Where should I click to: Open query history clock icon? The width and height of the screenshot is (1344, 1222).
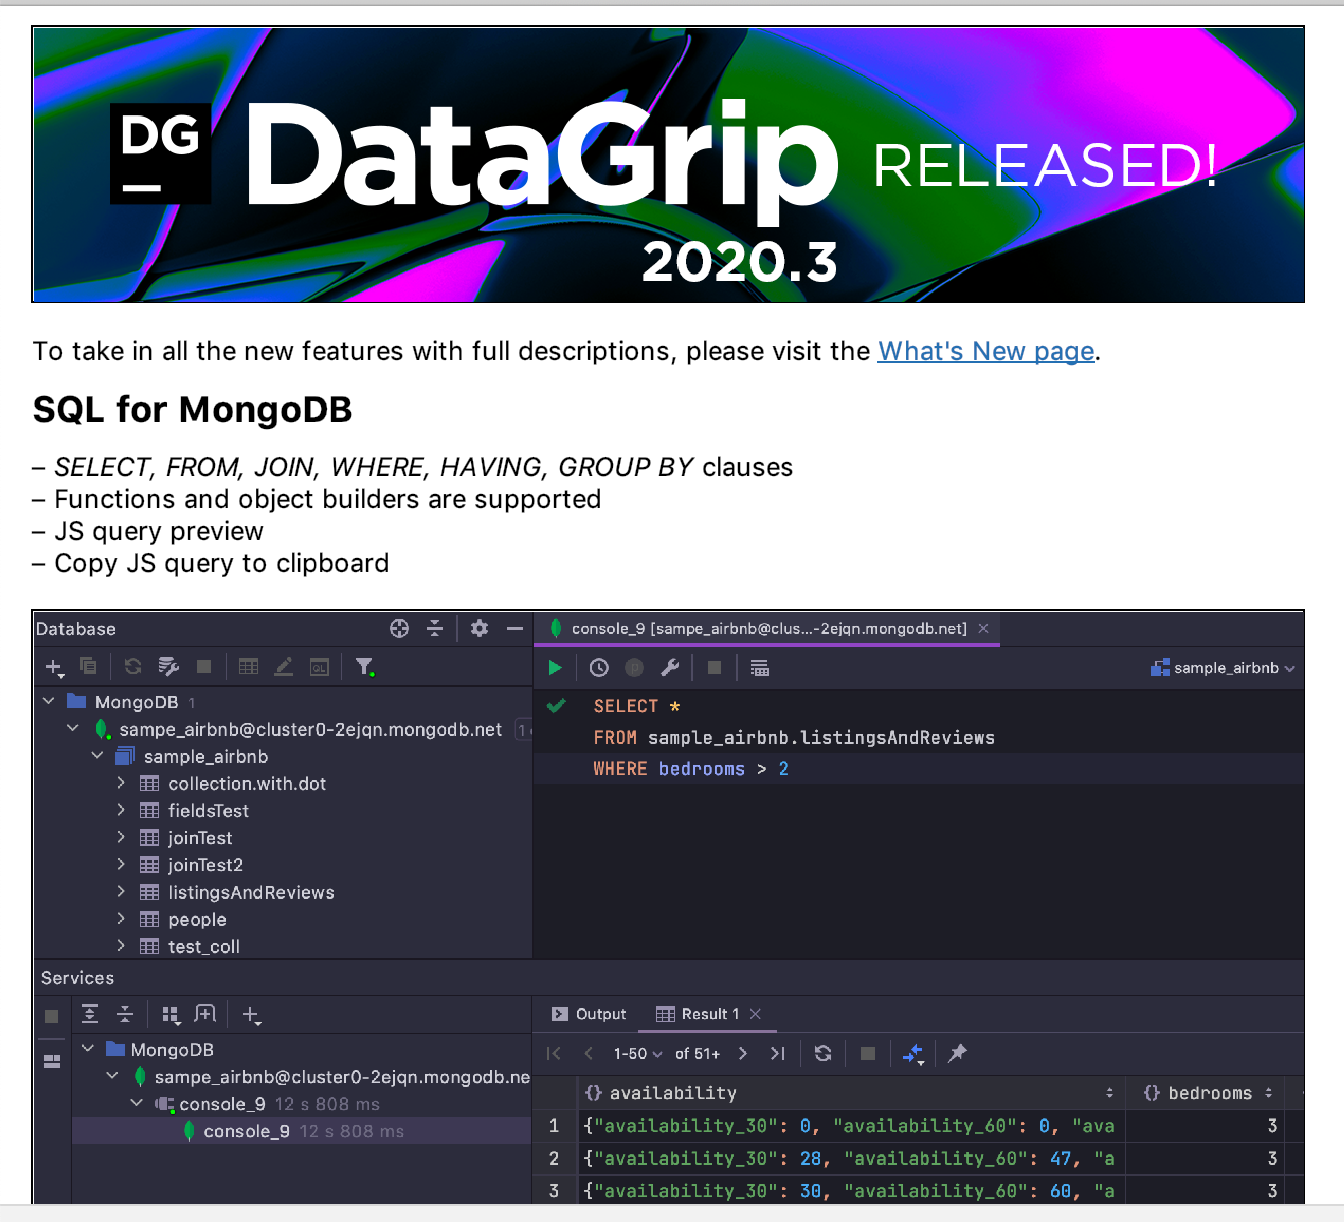coord(599,668)
